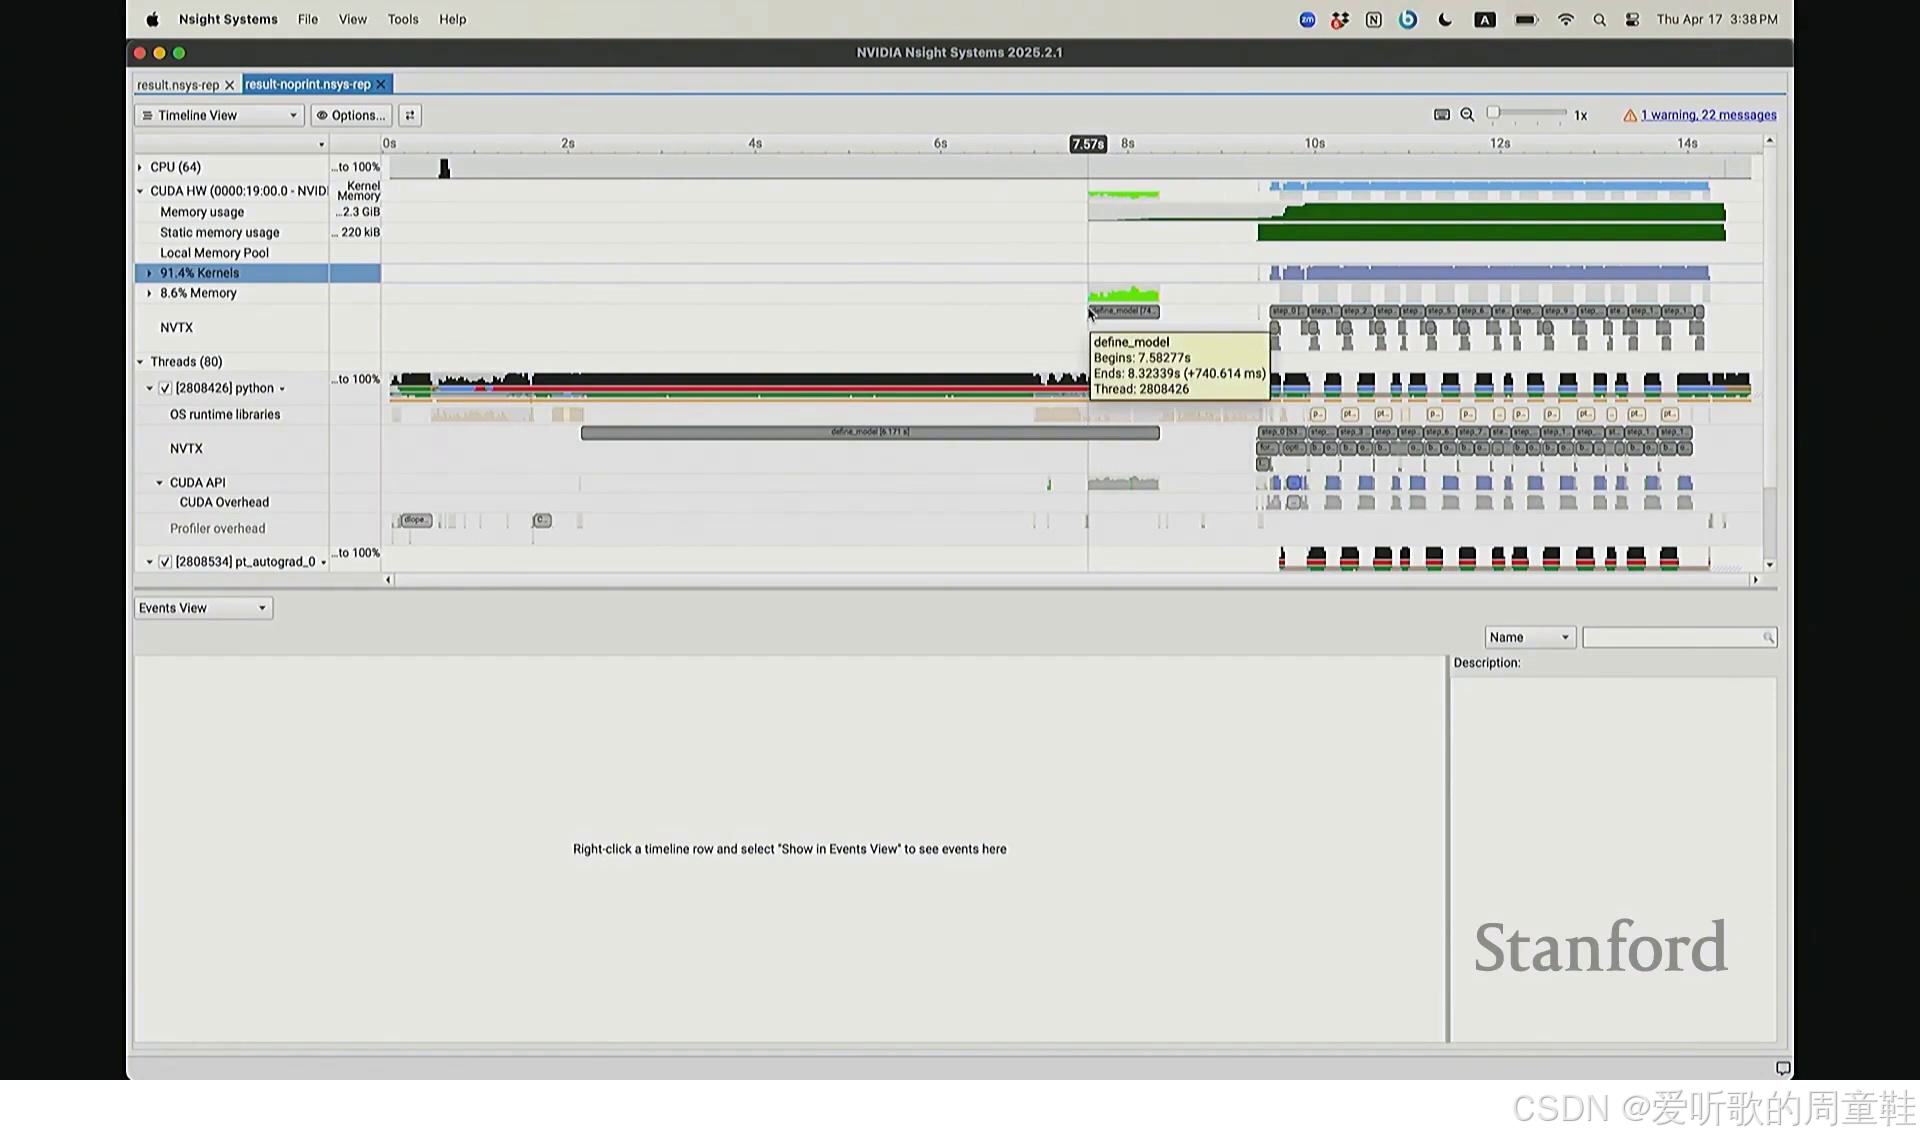This screenshot has height=1140, width=1920.
Task: Open the Tools menu
Action: tap(403, 20)
